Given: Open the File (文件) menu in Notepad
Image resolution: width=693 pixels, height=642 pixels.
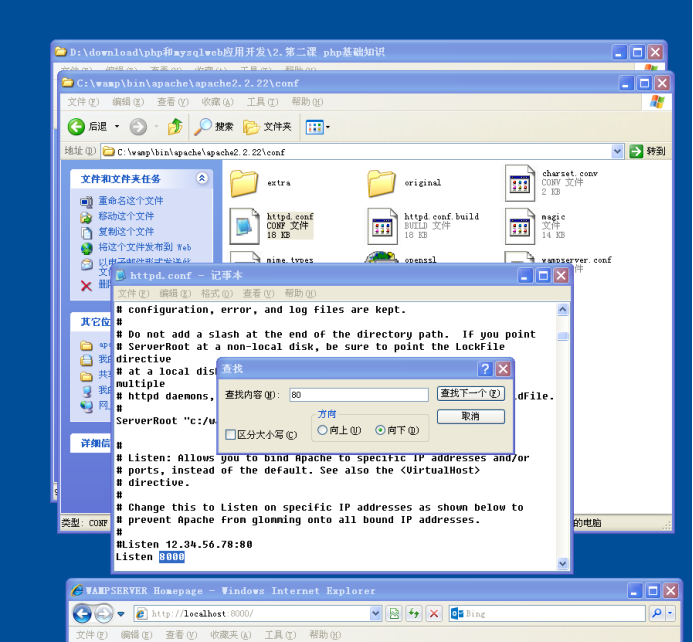Looking at the screenshot, I should click(133, 293).
